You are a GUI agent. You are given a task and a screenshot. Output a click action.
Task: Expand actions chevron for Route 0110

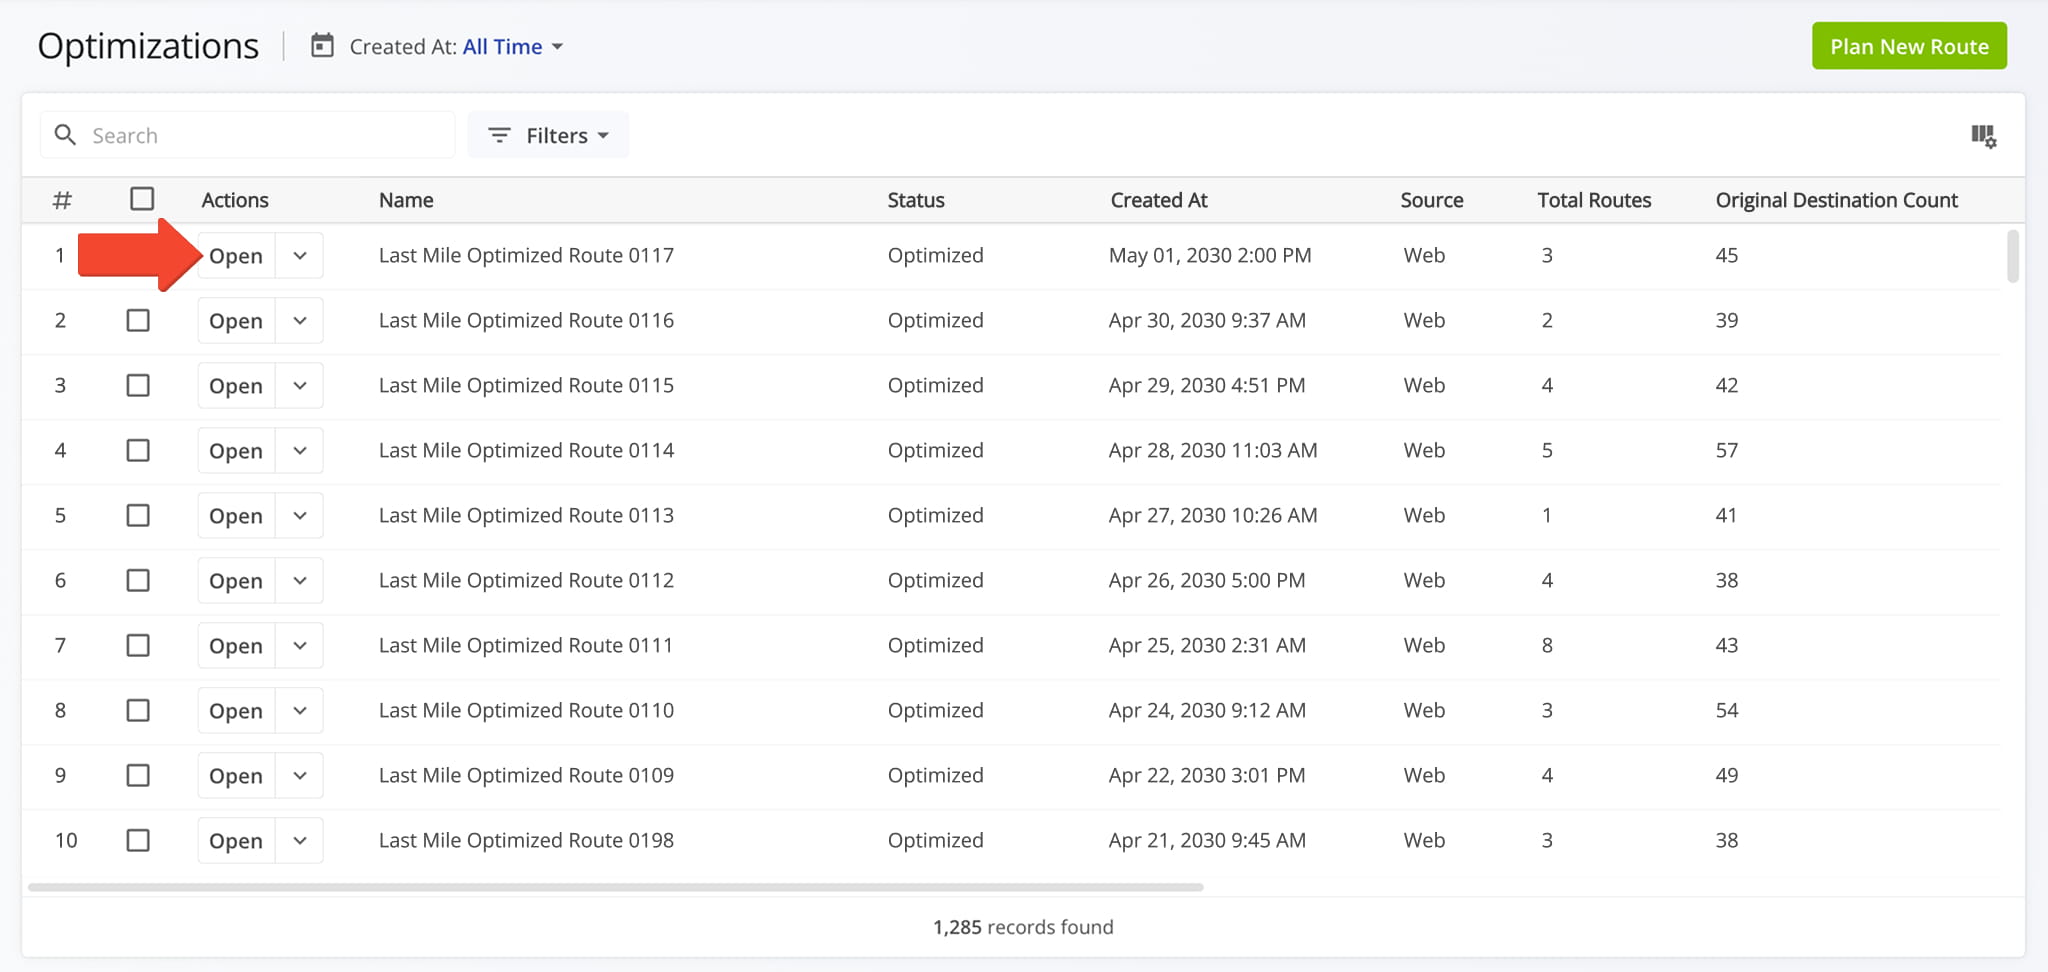300,710
